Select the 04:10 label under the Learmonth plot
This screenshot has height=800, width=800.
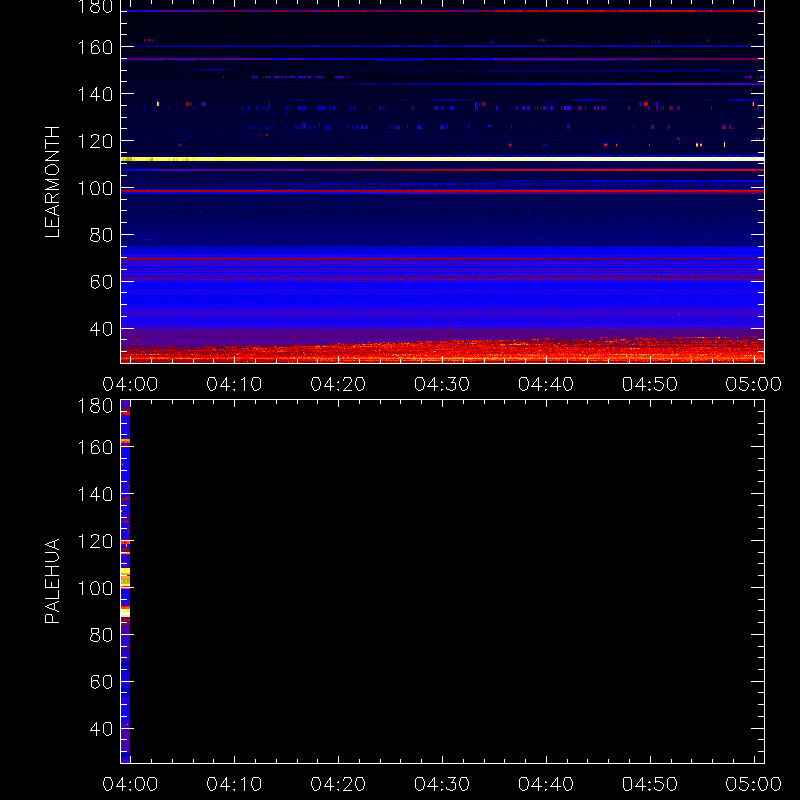(x=234, y=384)
